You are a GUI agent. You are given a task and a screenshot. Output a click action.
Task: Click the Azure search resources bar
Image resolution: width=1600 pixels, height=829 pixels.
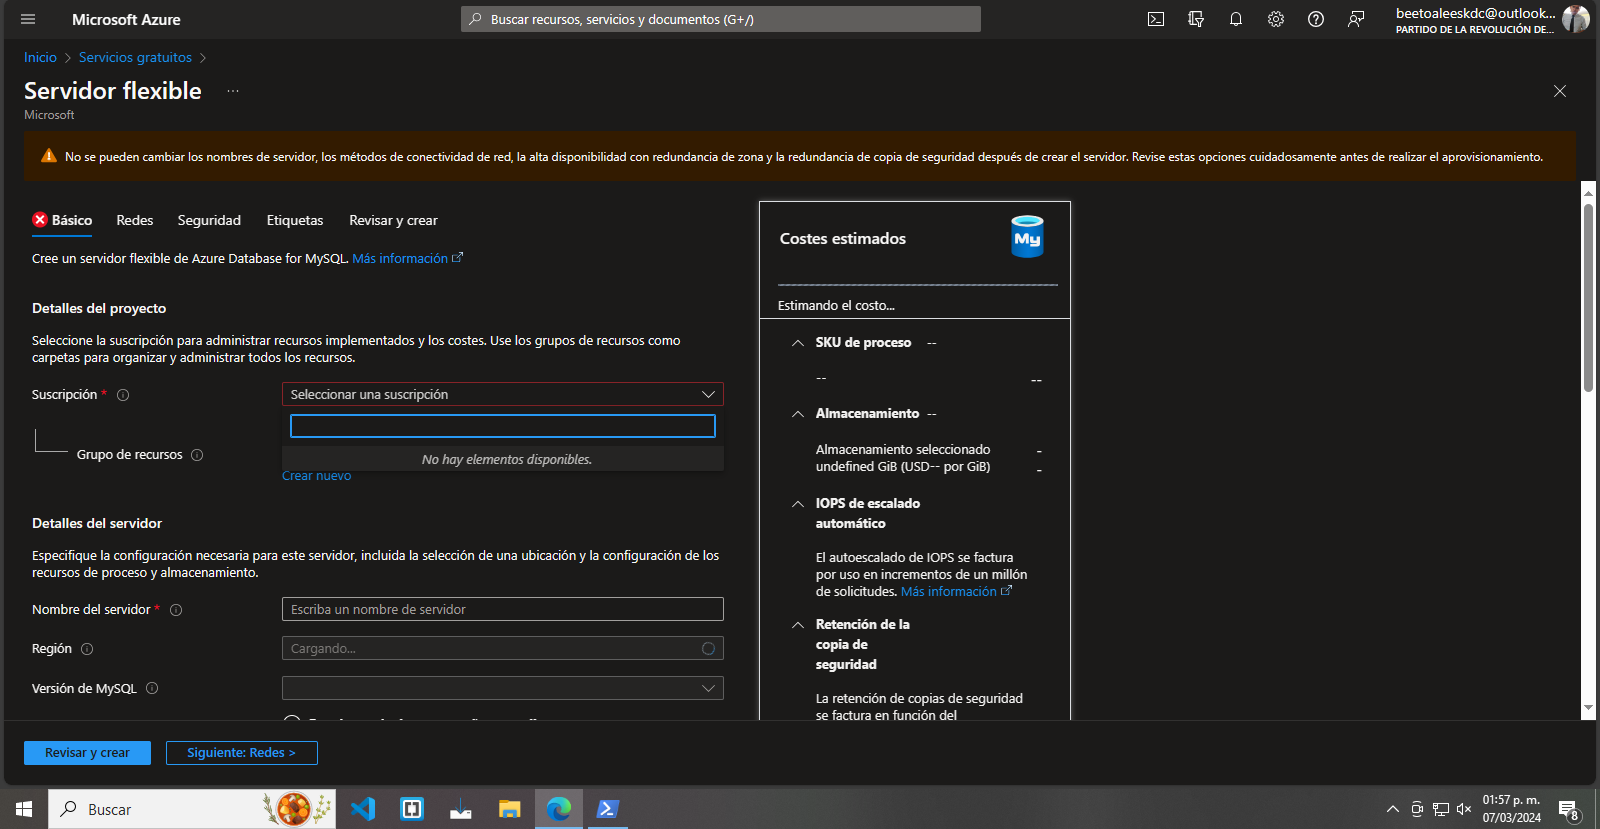[721, 19]
